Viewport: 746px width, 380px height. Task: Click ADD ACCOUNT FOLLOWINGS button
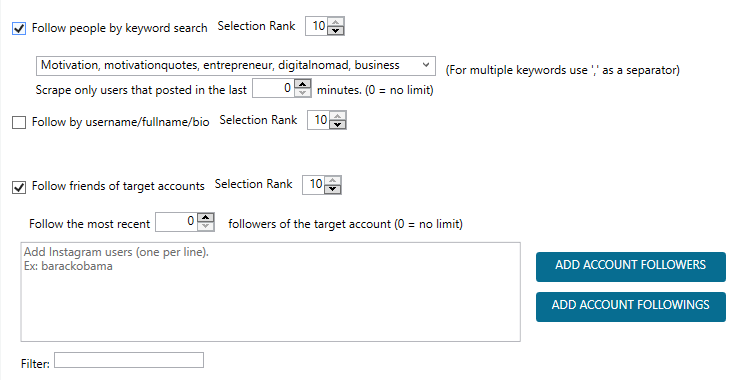[x=631, y=307]
